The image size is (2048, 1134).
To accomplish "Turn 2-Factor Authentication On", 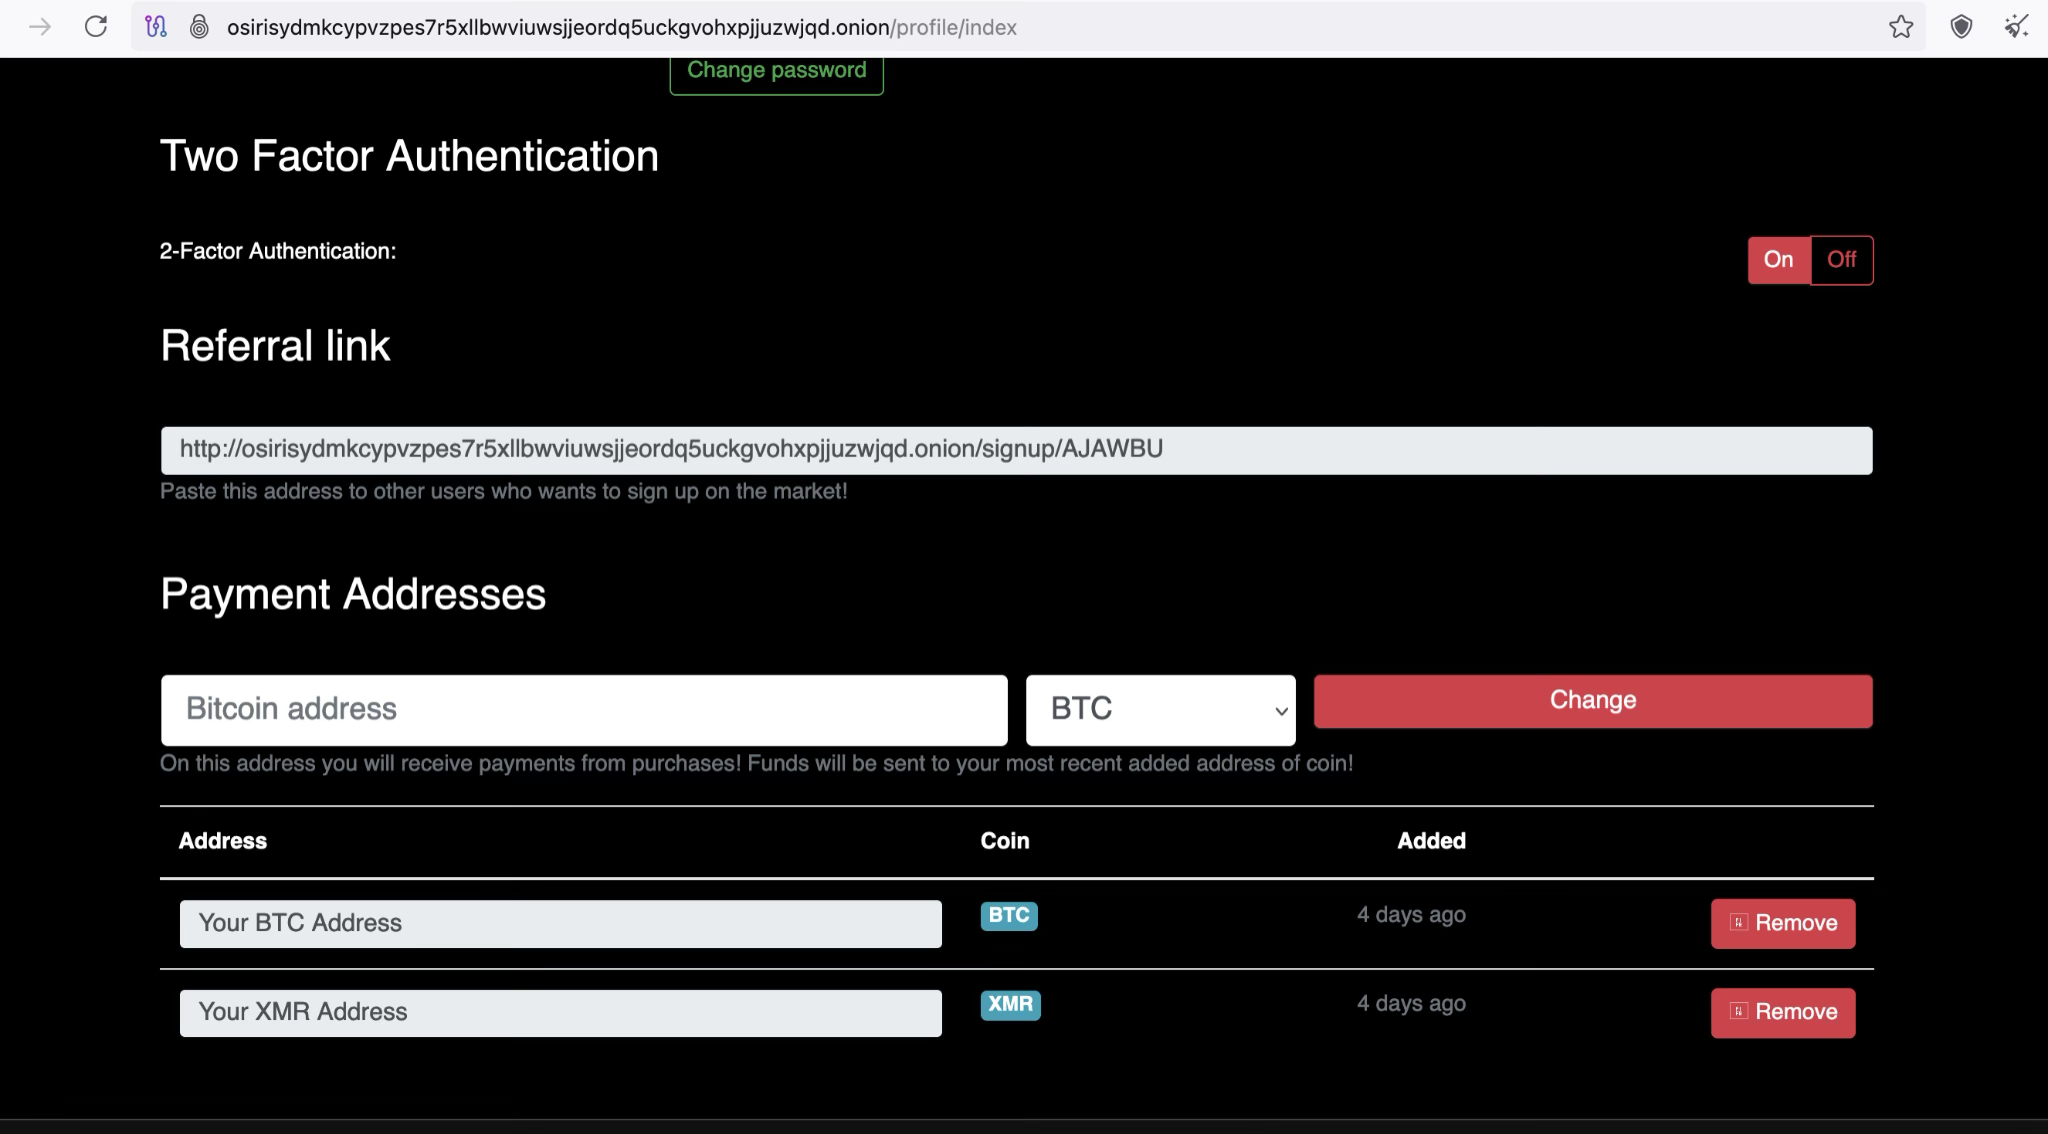I will (x=1778, y=260).
